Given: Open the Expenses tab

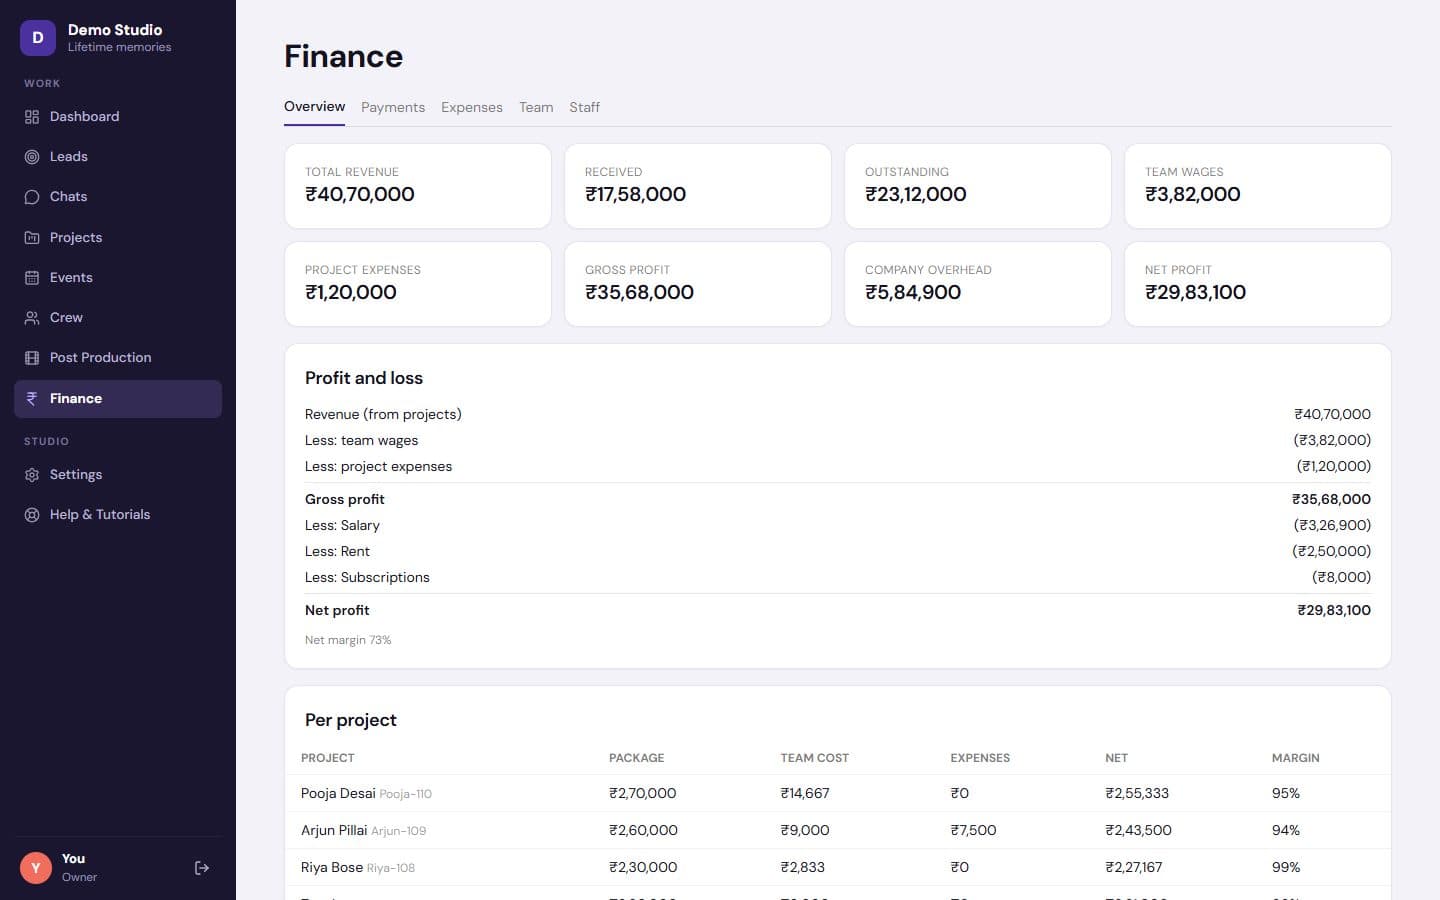Looking at the screenshot, I should click(472, 107).
